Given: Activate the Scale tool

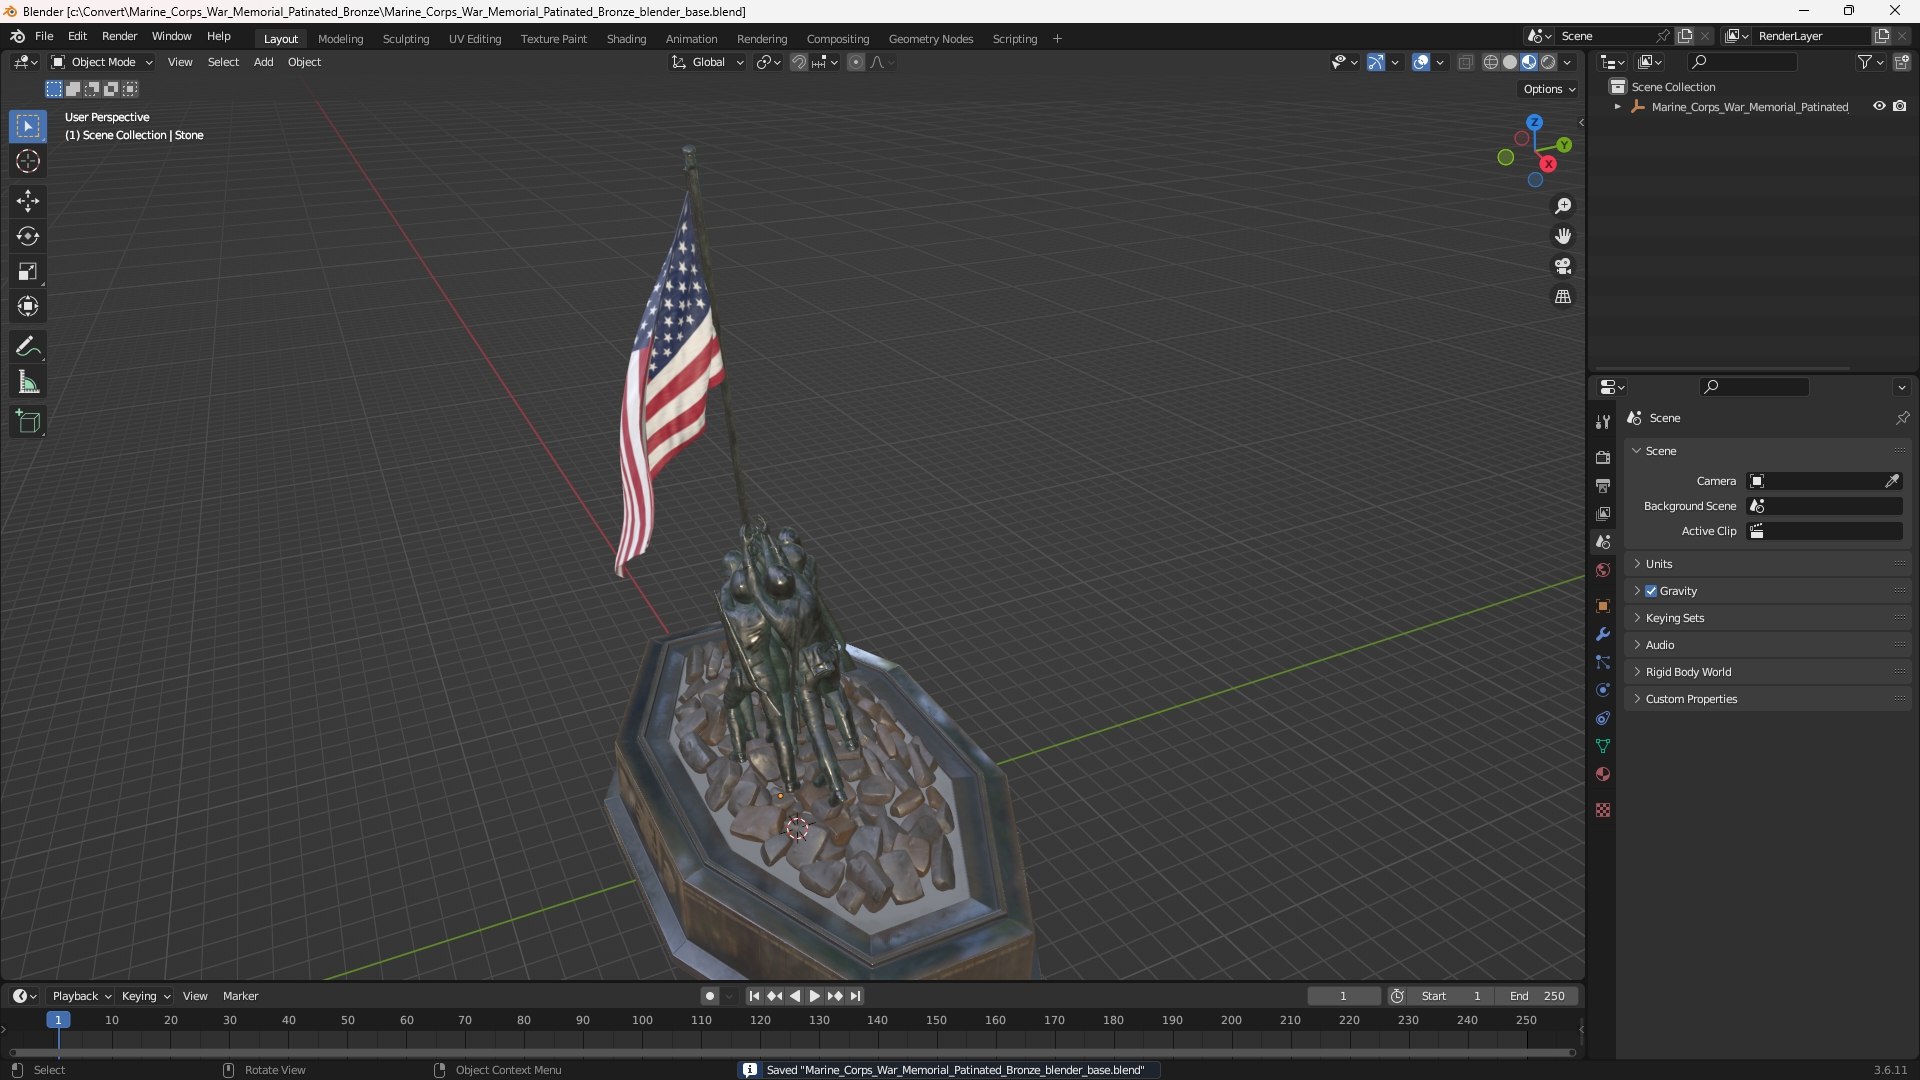Looking at the screenshot, I should tap(28, 271).
